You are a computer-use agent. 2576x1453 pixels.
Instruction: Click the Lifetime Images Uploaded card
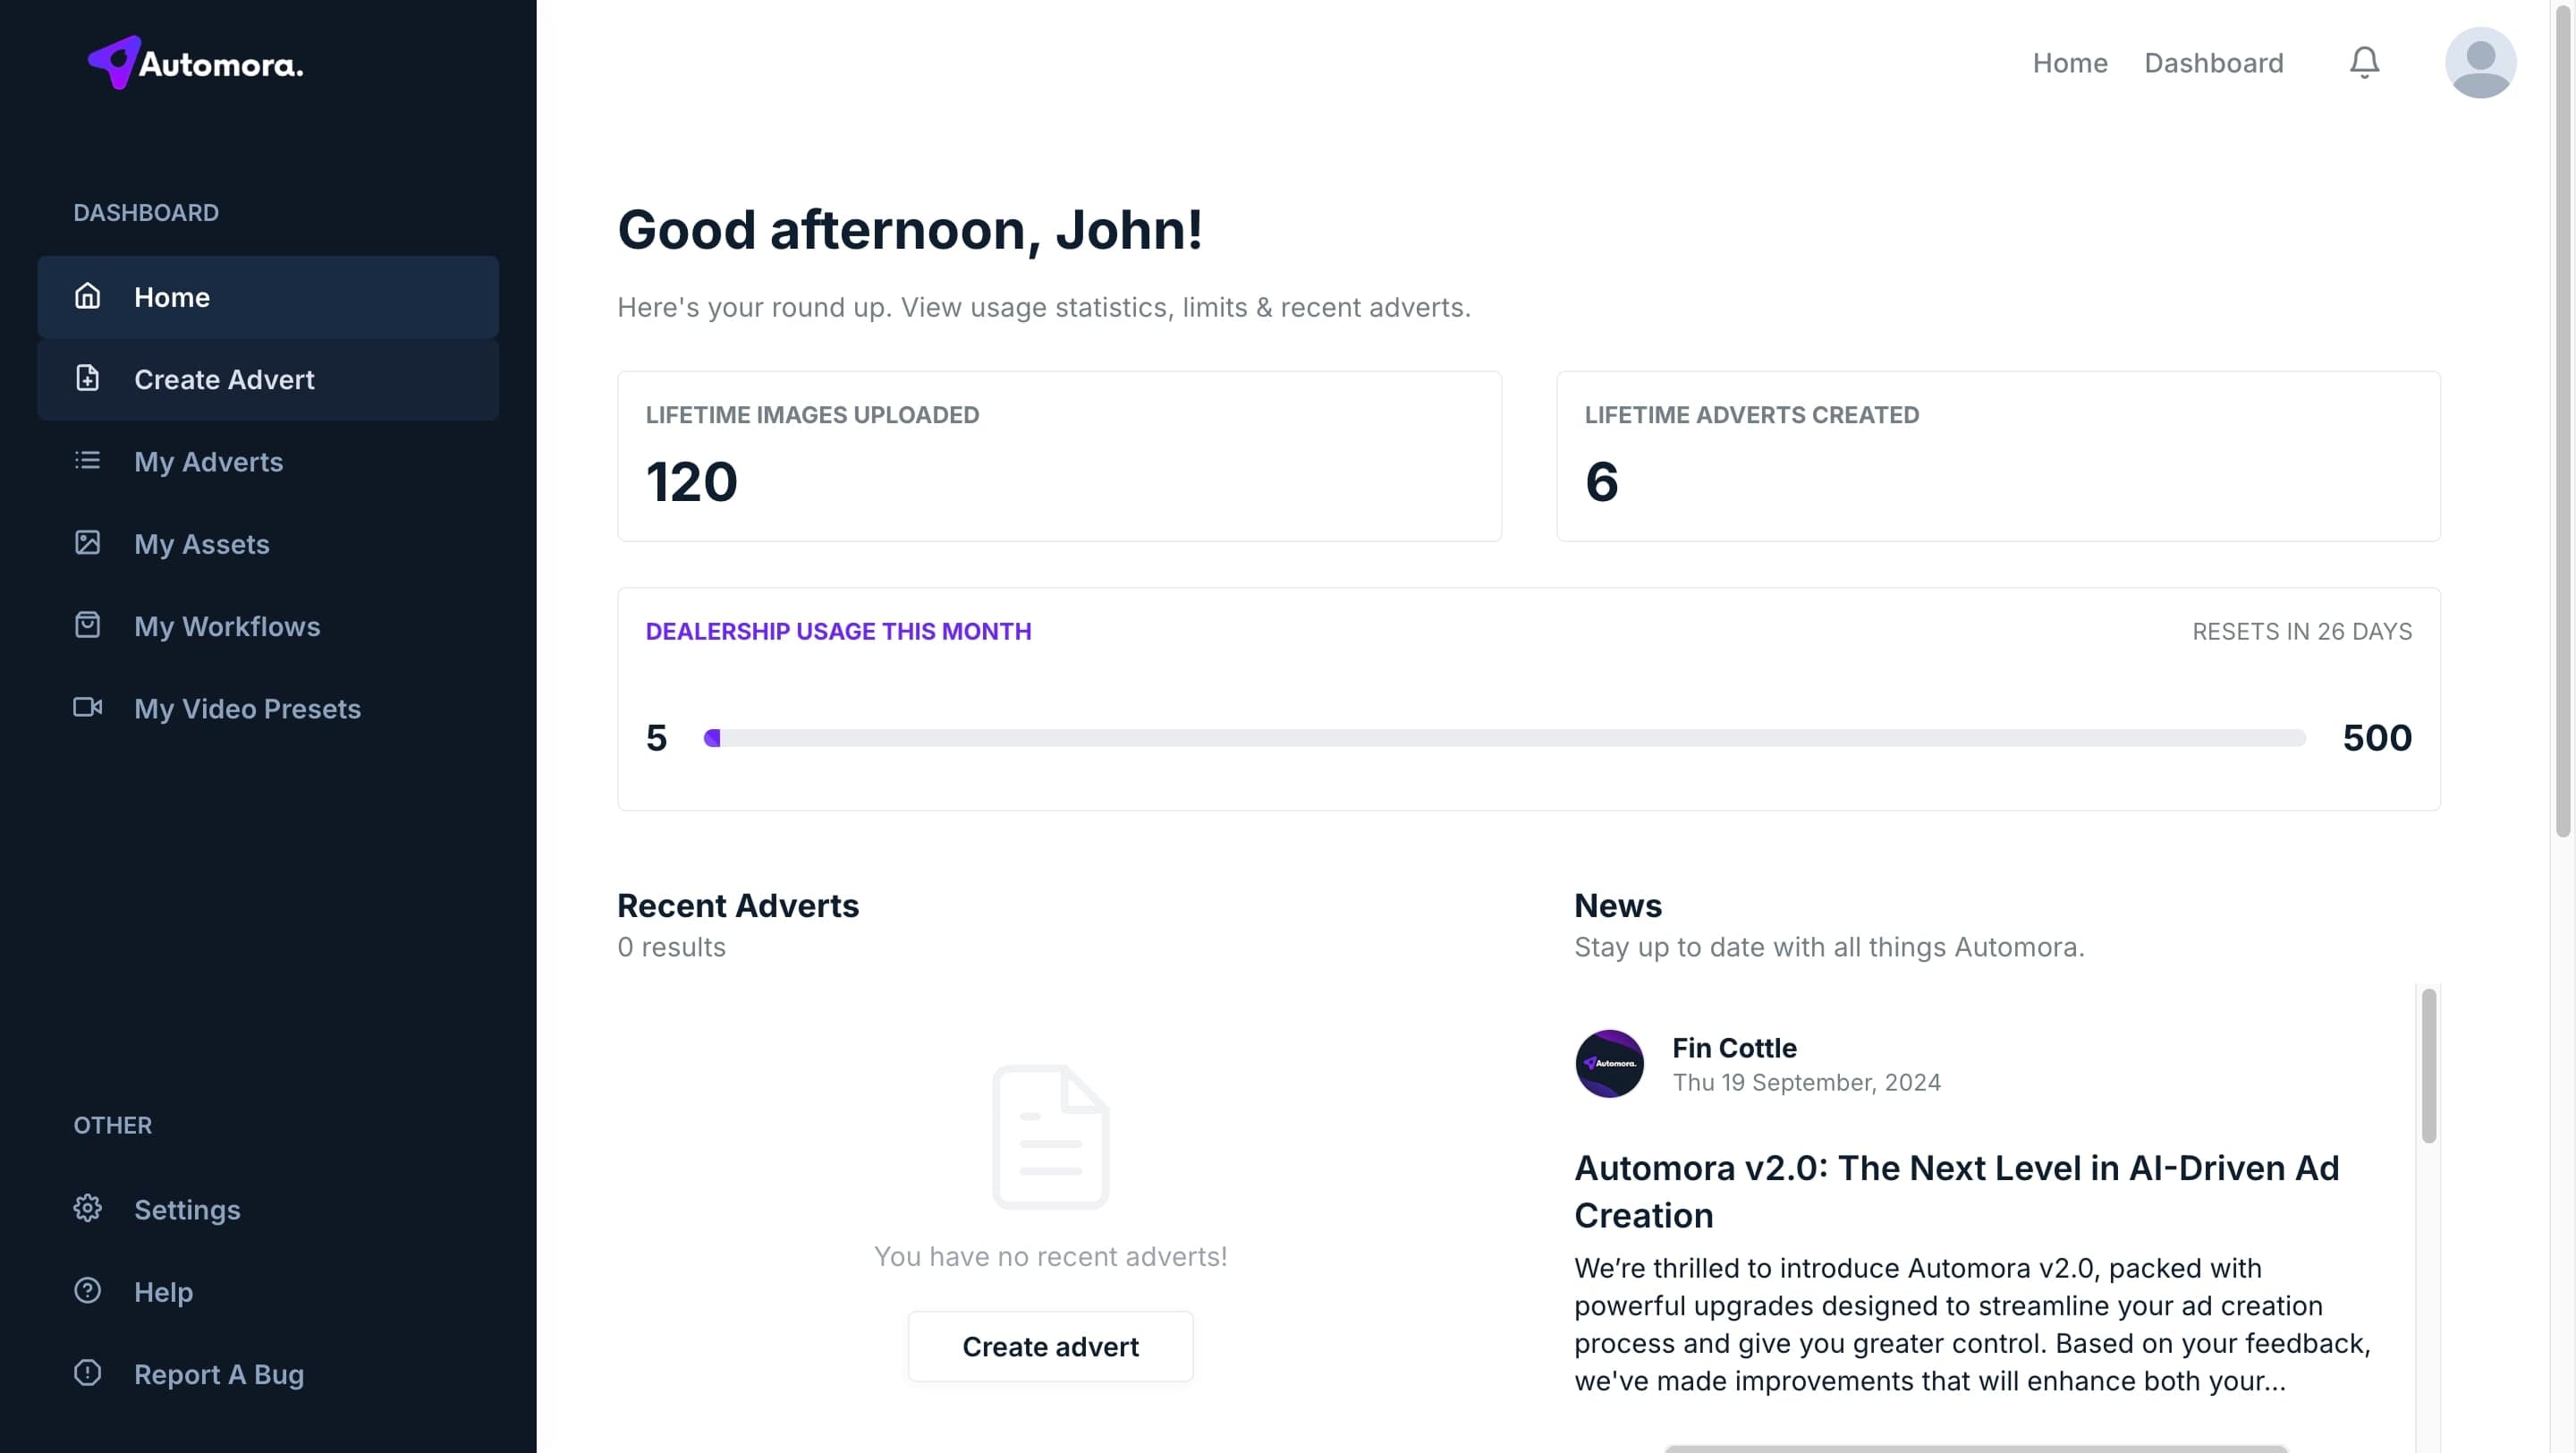point(1059,456)
